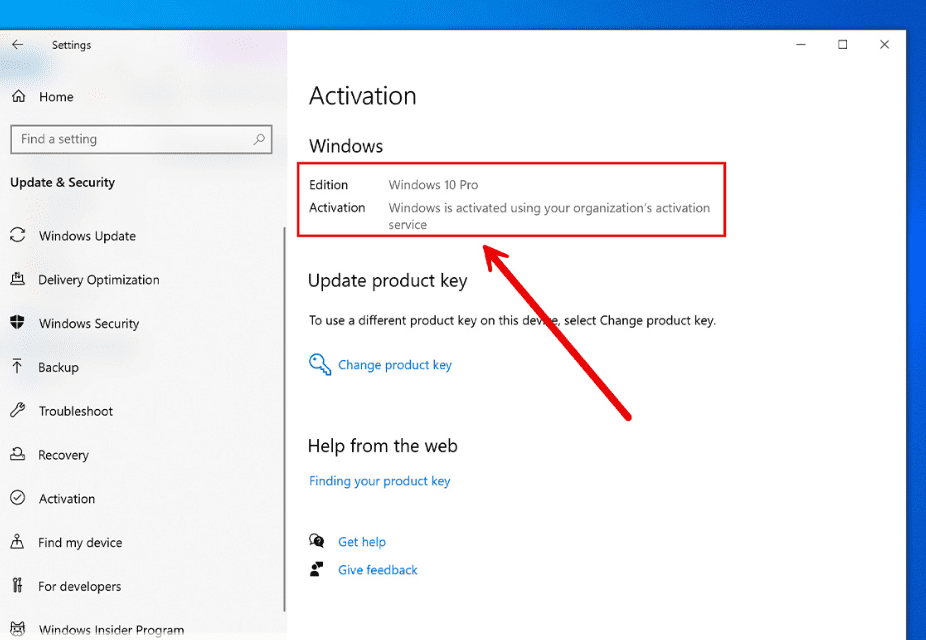Screen dimensions: 926x640
Task: Open Finding your product key link
Action: click(380, 481)
